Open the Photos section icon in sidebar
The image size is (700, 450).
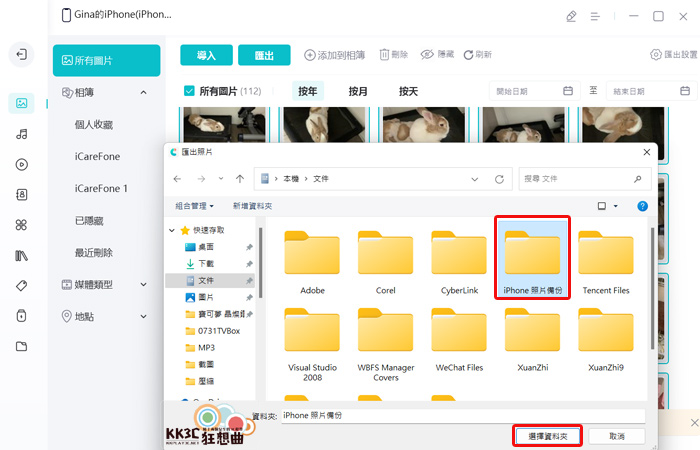pos(21,103)
